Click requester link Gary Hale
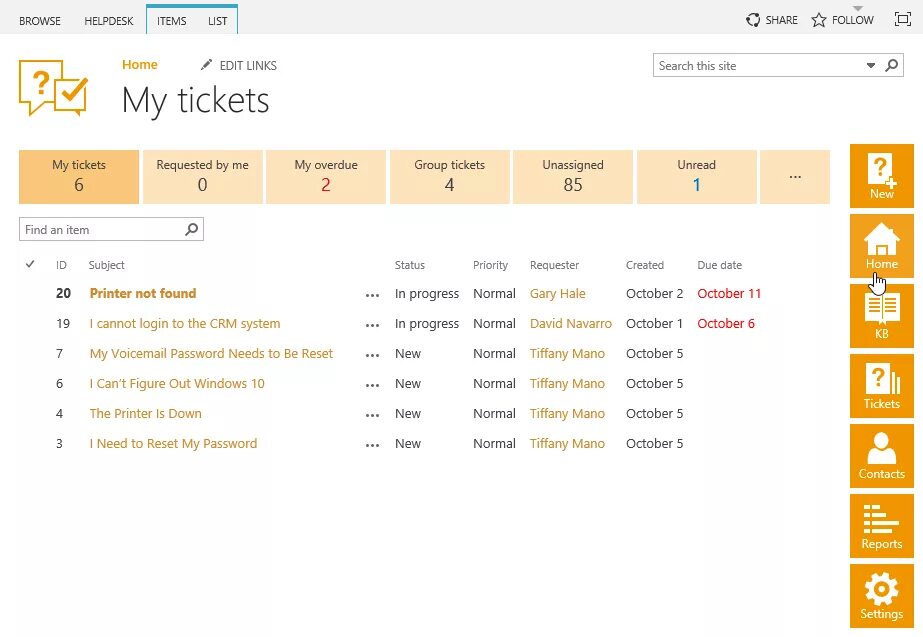The image size is (923, 637). tap(558, 294)
